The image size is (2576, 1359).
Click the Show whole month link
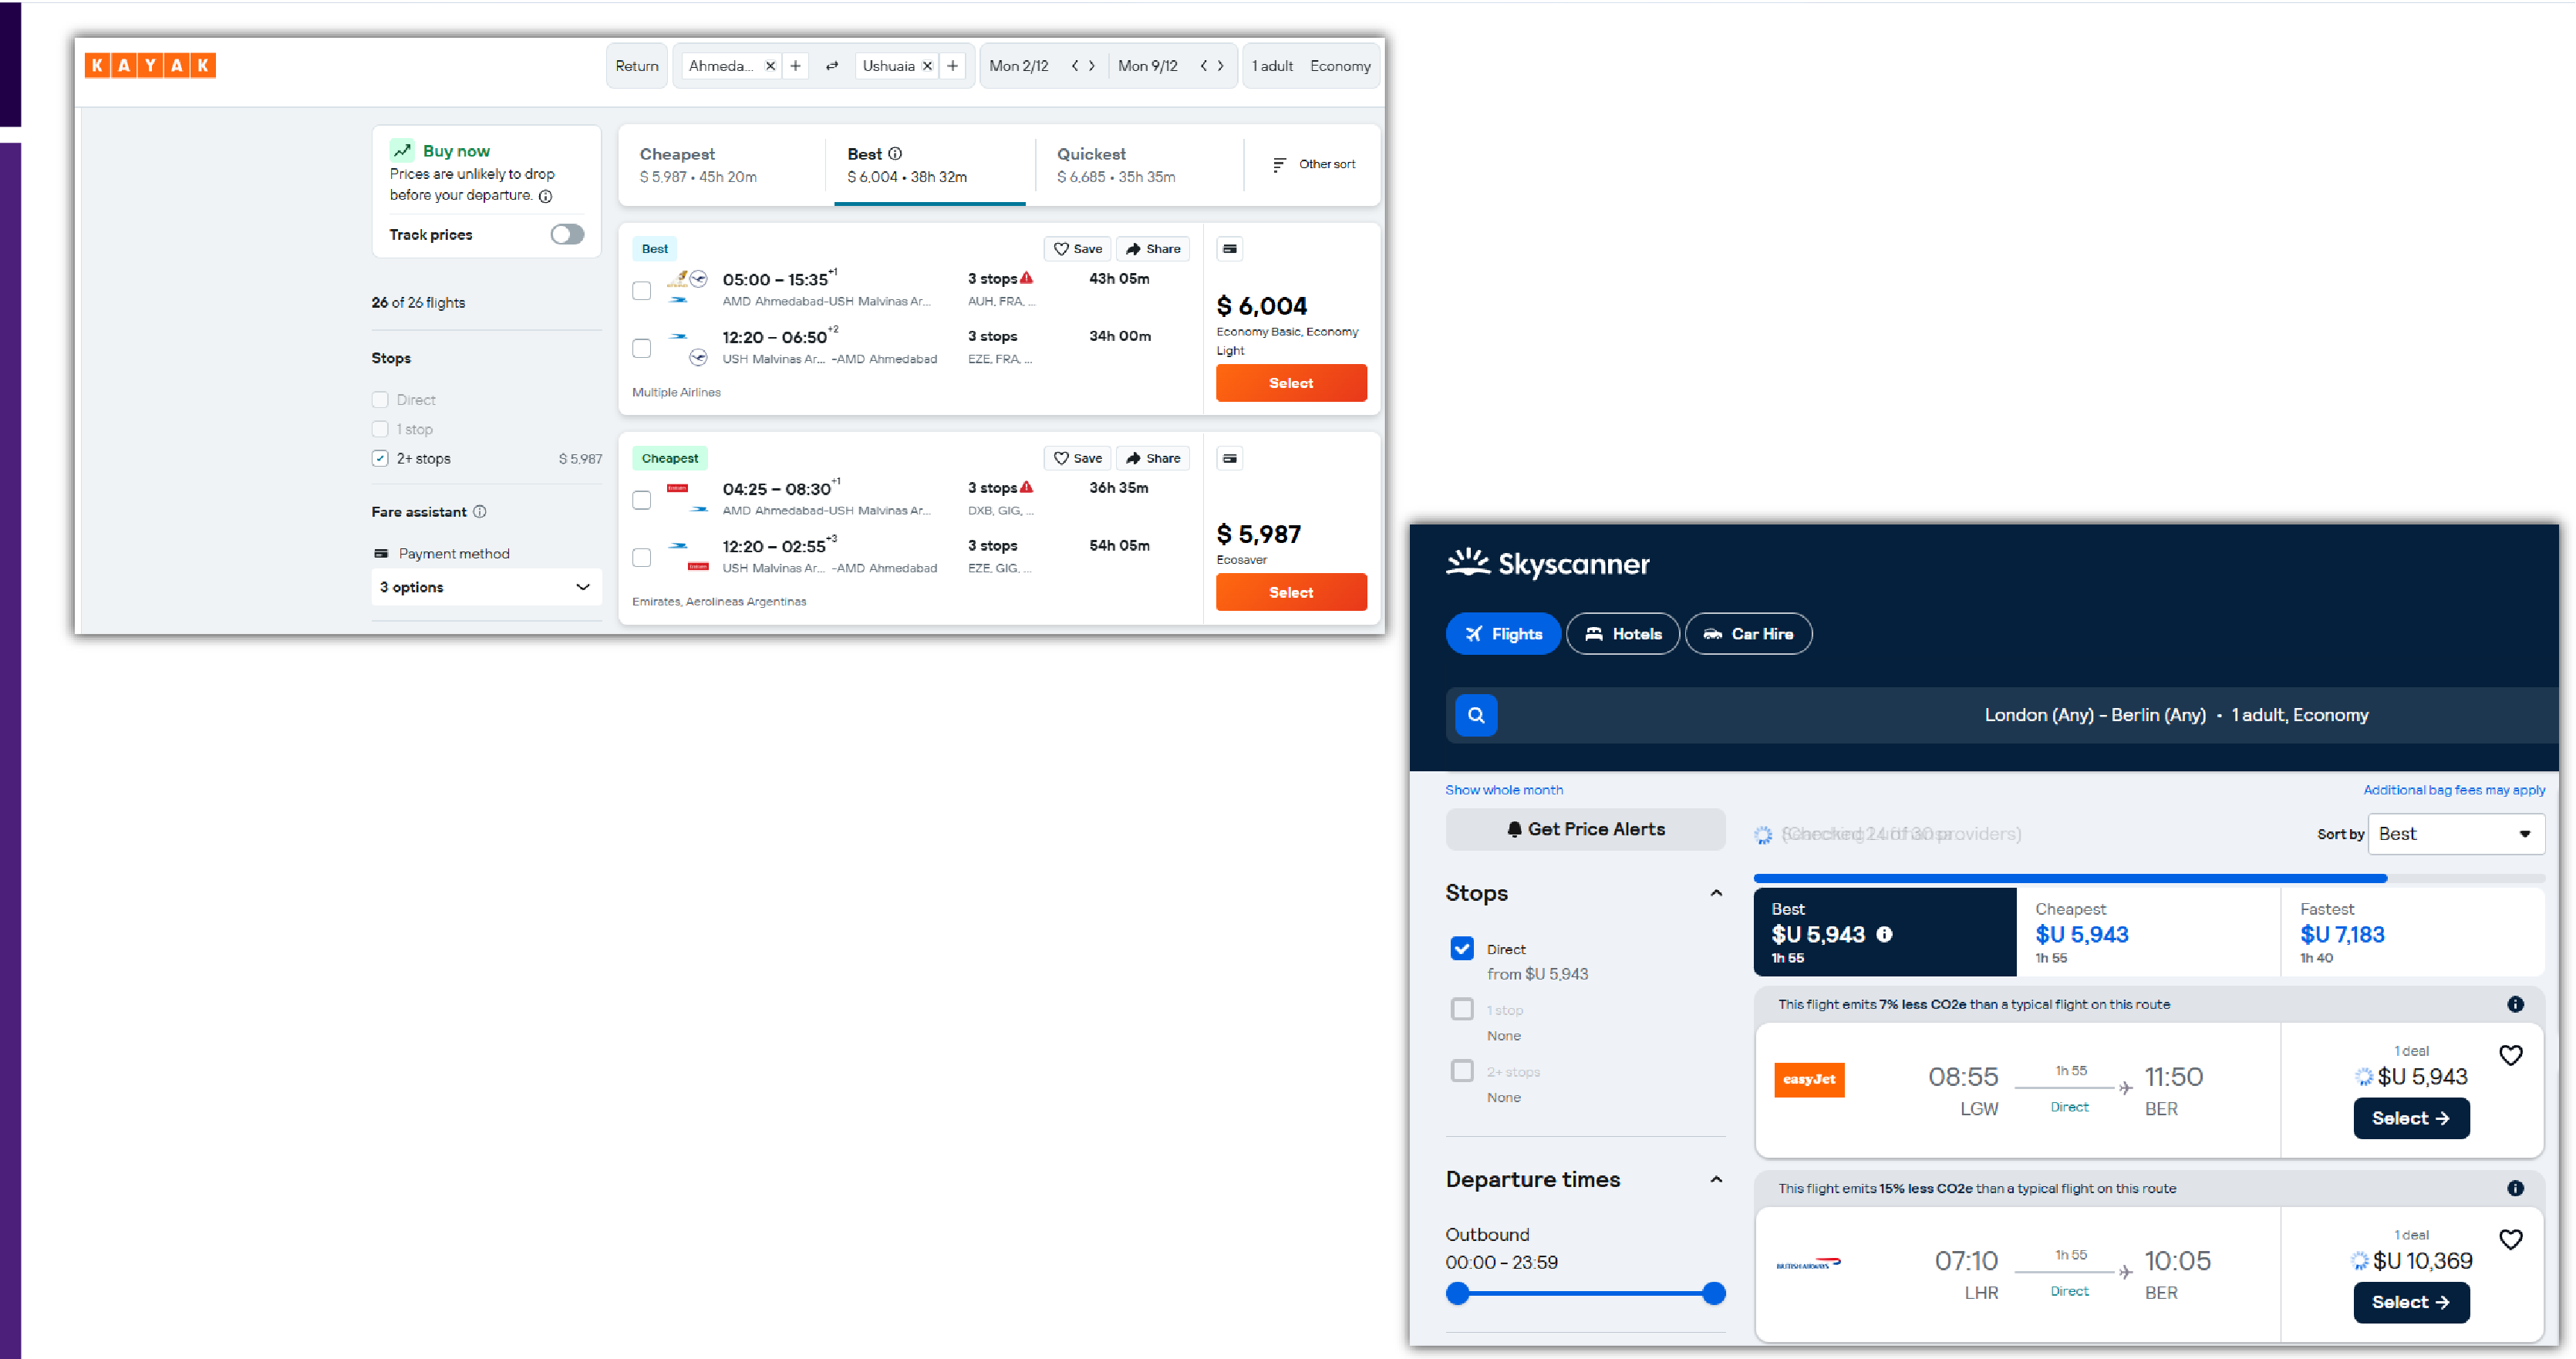(1503, 790)
